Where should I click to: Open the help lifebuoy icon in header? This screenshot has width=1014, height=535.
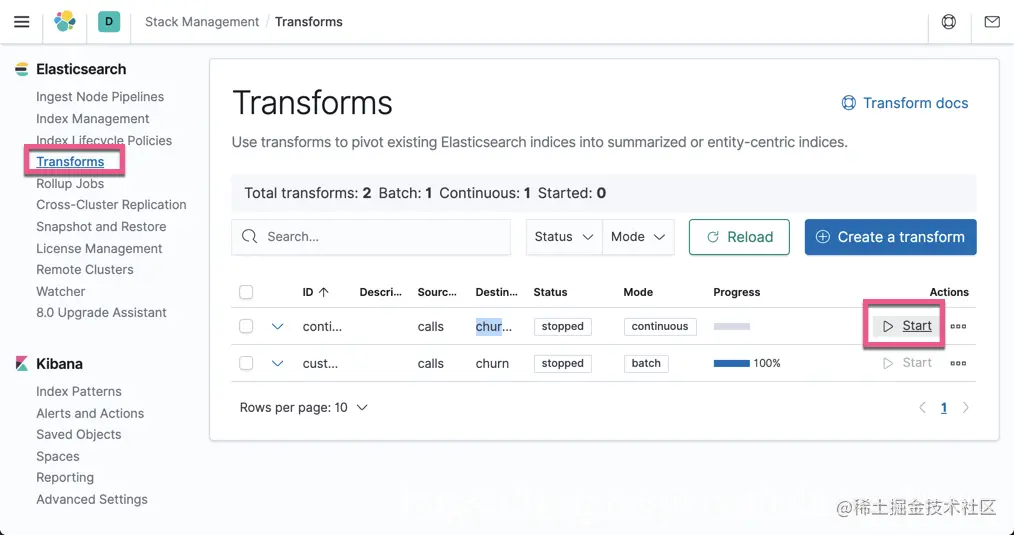[x=949, y=21]
